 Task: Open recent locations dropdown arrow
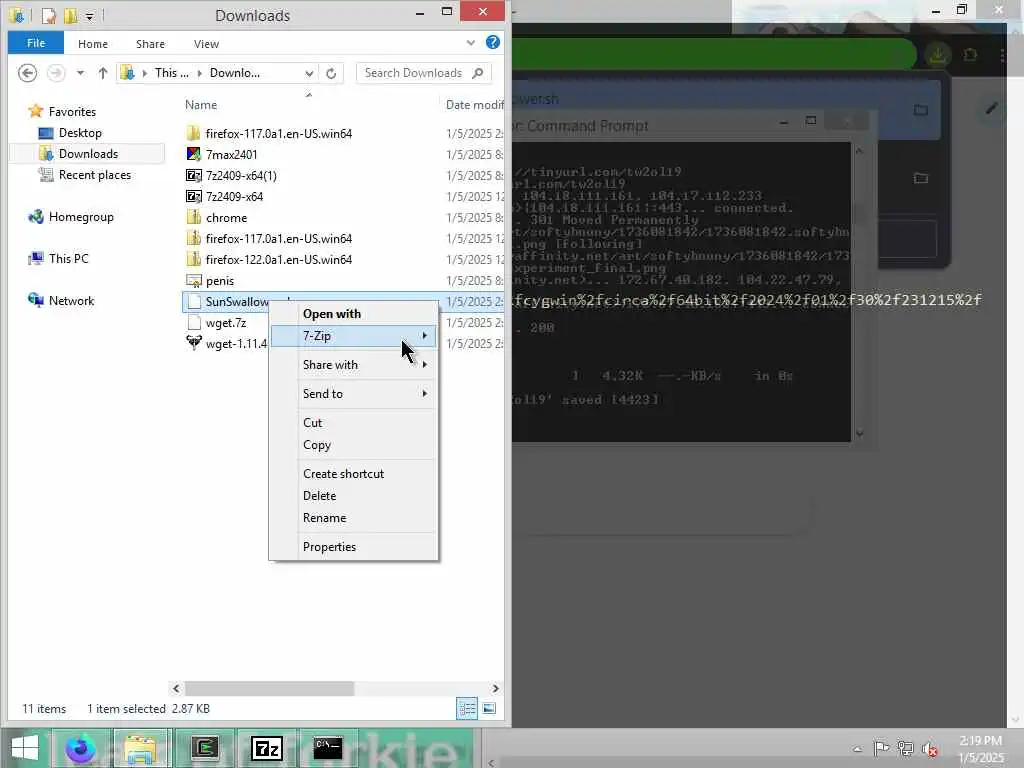coord(80,72)
